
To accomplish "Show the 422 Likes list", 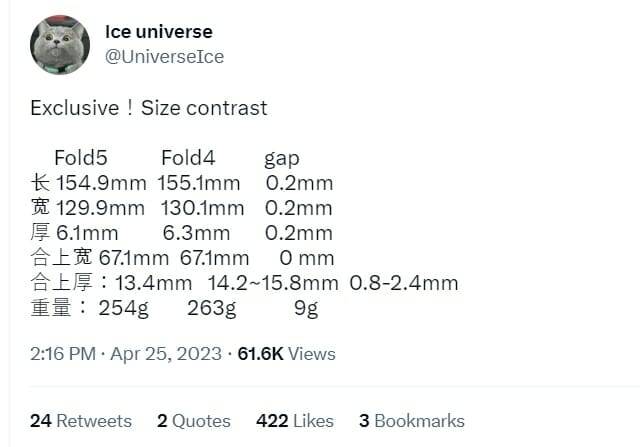I will point(296,421).
